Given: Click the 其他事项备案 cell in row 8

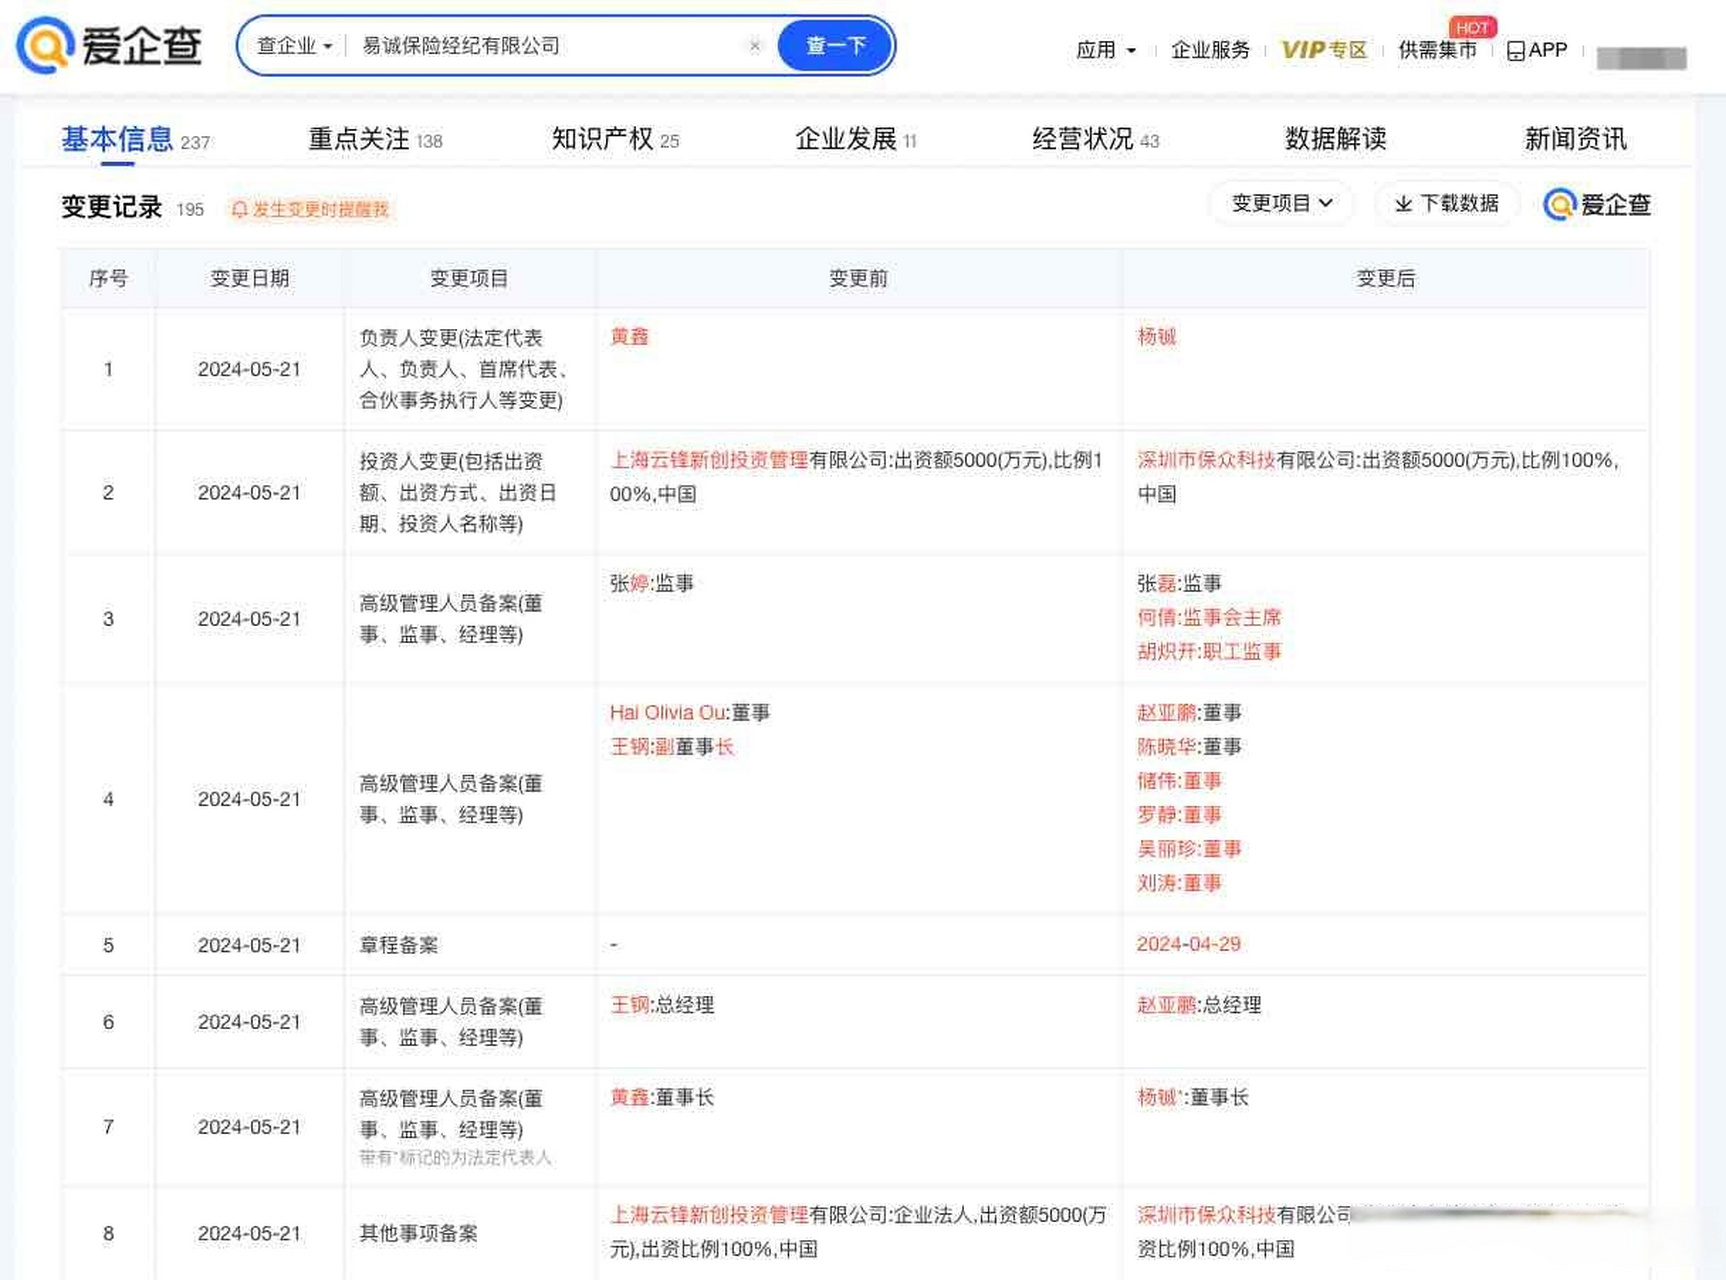Looking at the screenshot, I should click(x=470, y=1233).
